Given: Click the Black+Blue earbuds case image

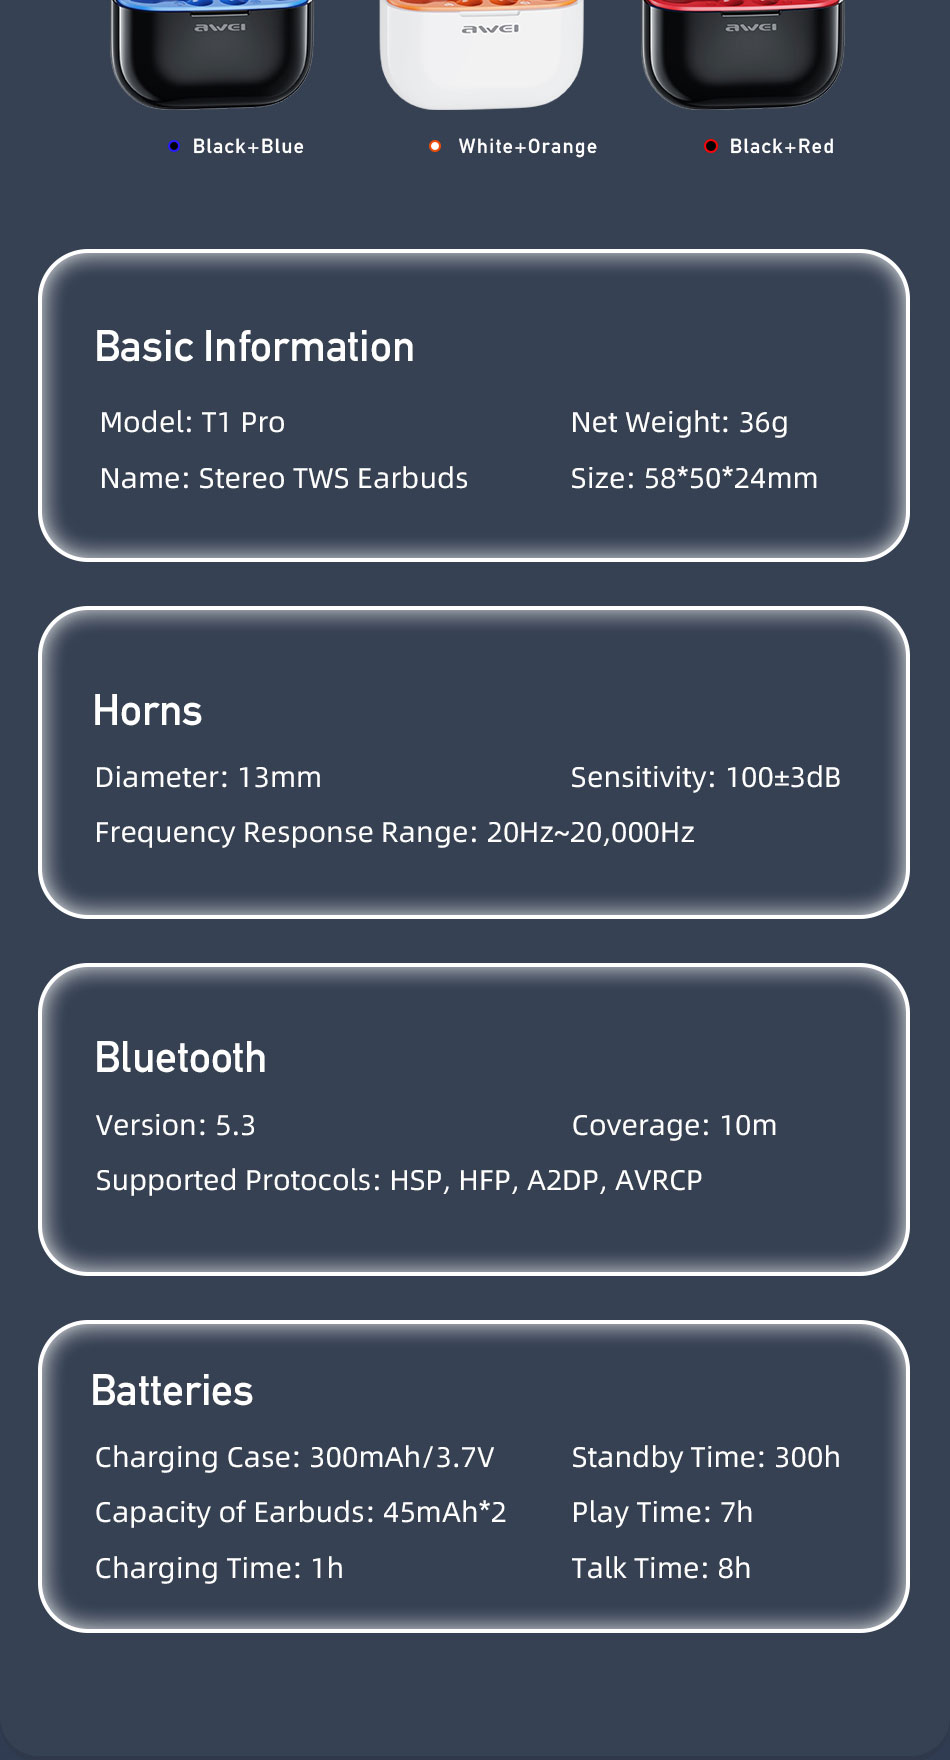Looking at the screenshot, I should click(x=212, y=52).
